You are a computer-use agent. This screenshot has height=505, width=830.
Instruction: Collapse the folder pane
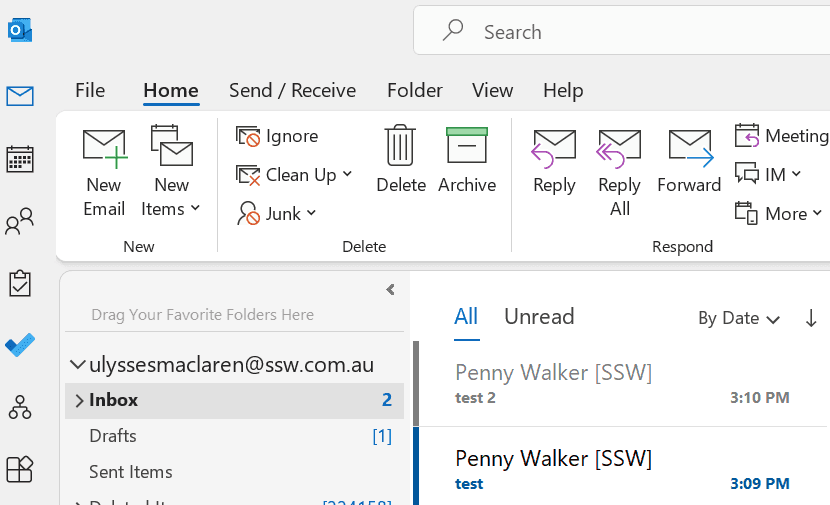point(390,290)
